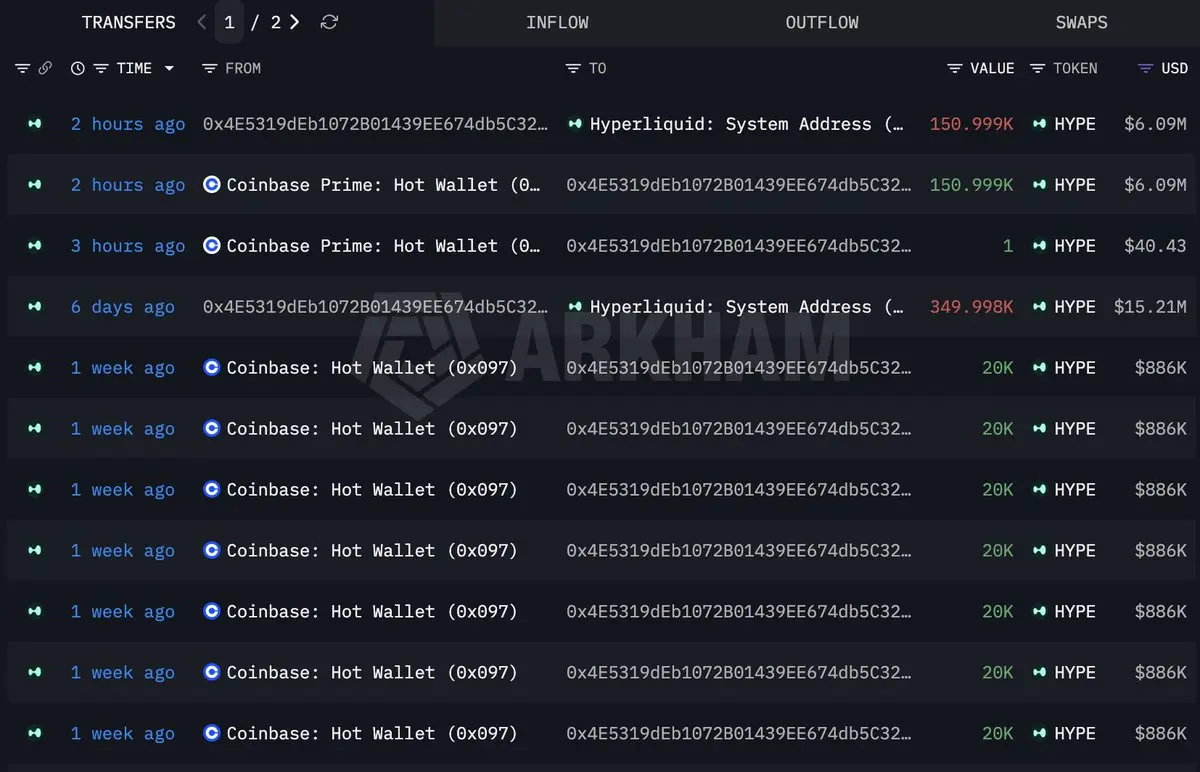The width and height of the screenshot is (1200, 772).
Task: Click the red 349.998K value
Action: pyautogui.click(x=971, y=307)
